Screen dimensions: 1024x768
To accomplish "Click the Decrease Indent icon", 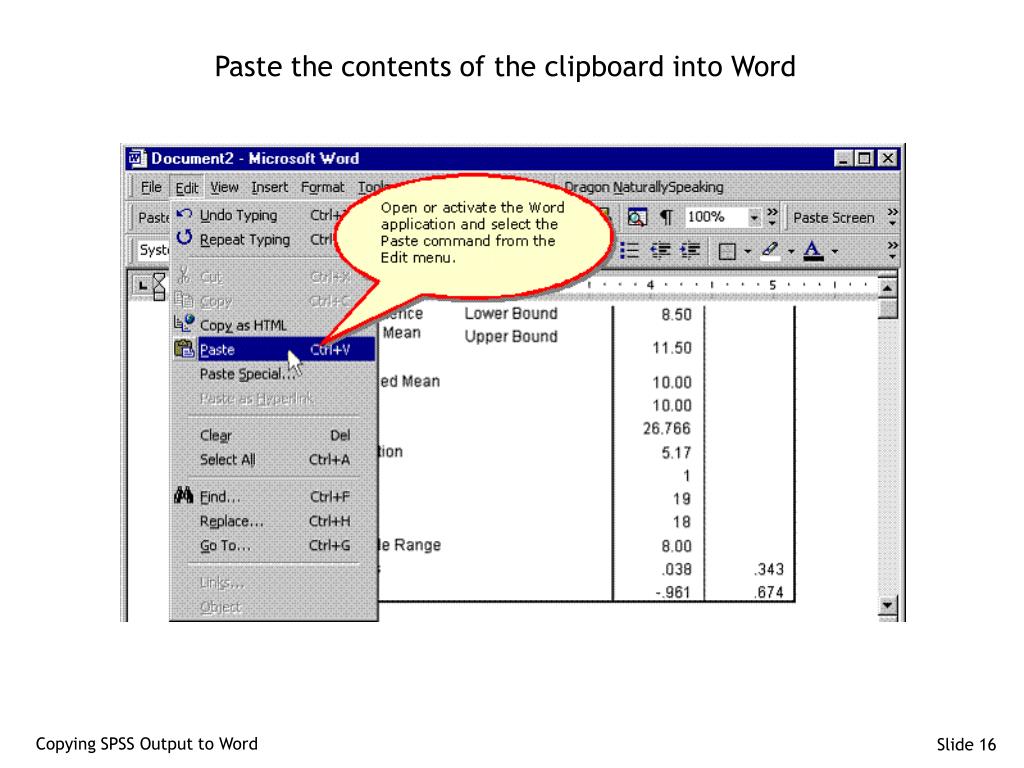I will (x=660, y=251).
